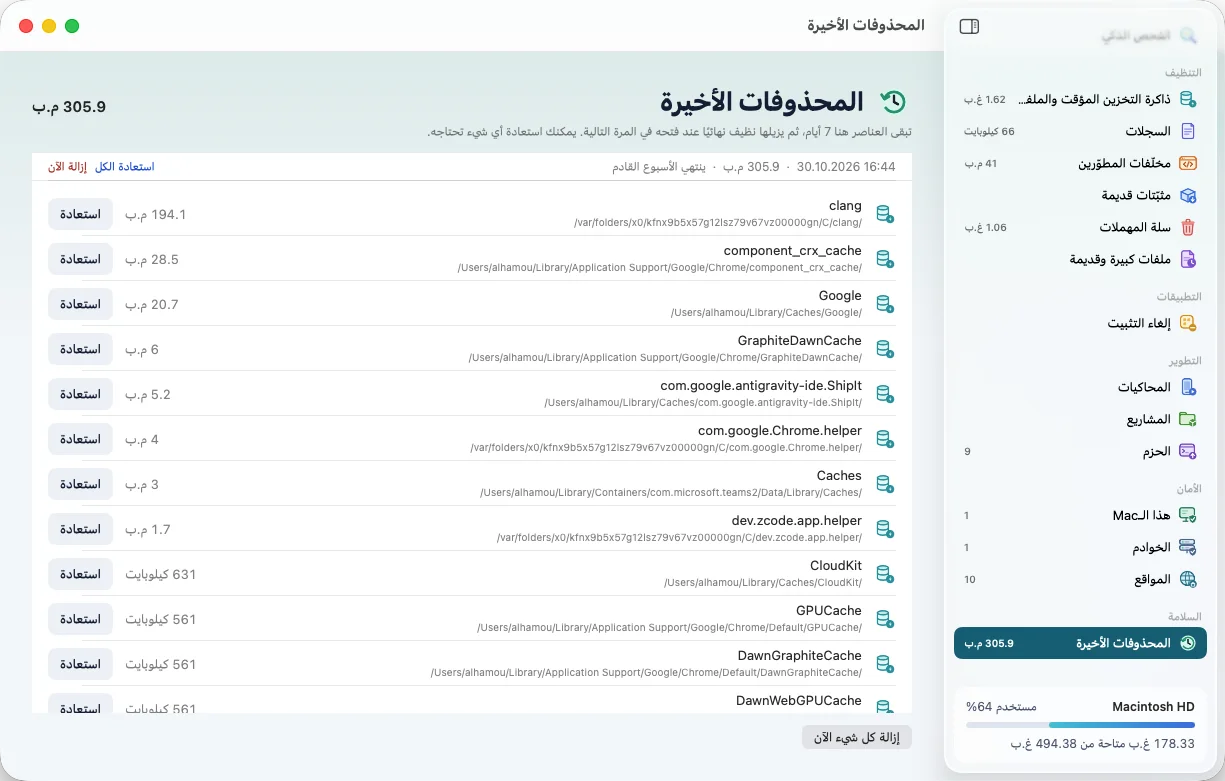Screen dimensions: 1225x781
Task: Restore com.google.Chrome.helper item
Action: pyautogui.click(x=80, y=439)
